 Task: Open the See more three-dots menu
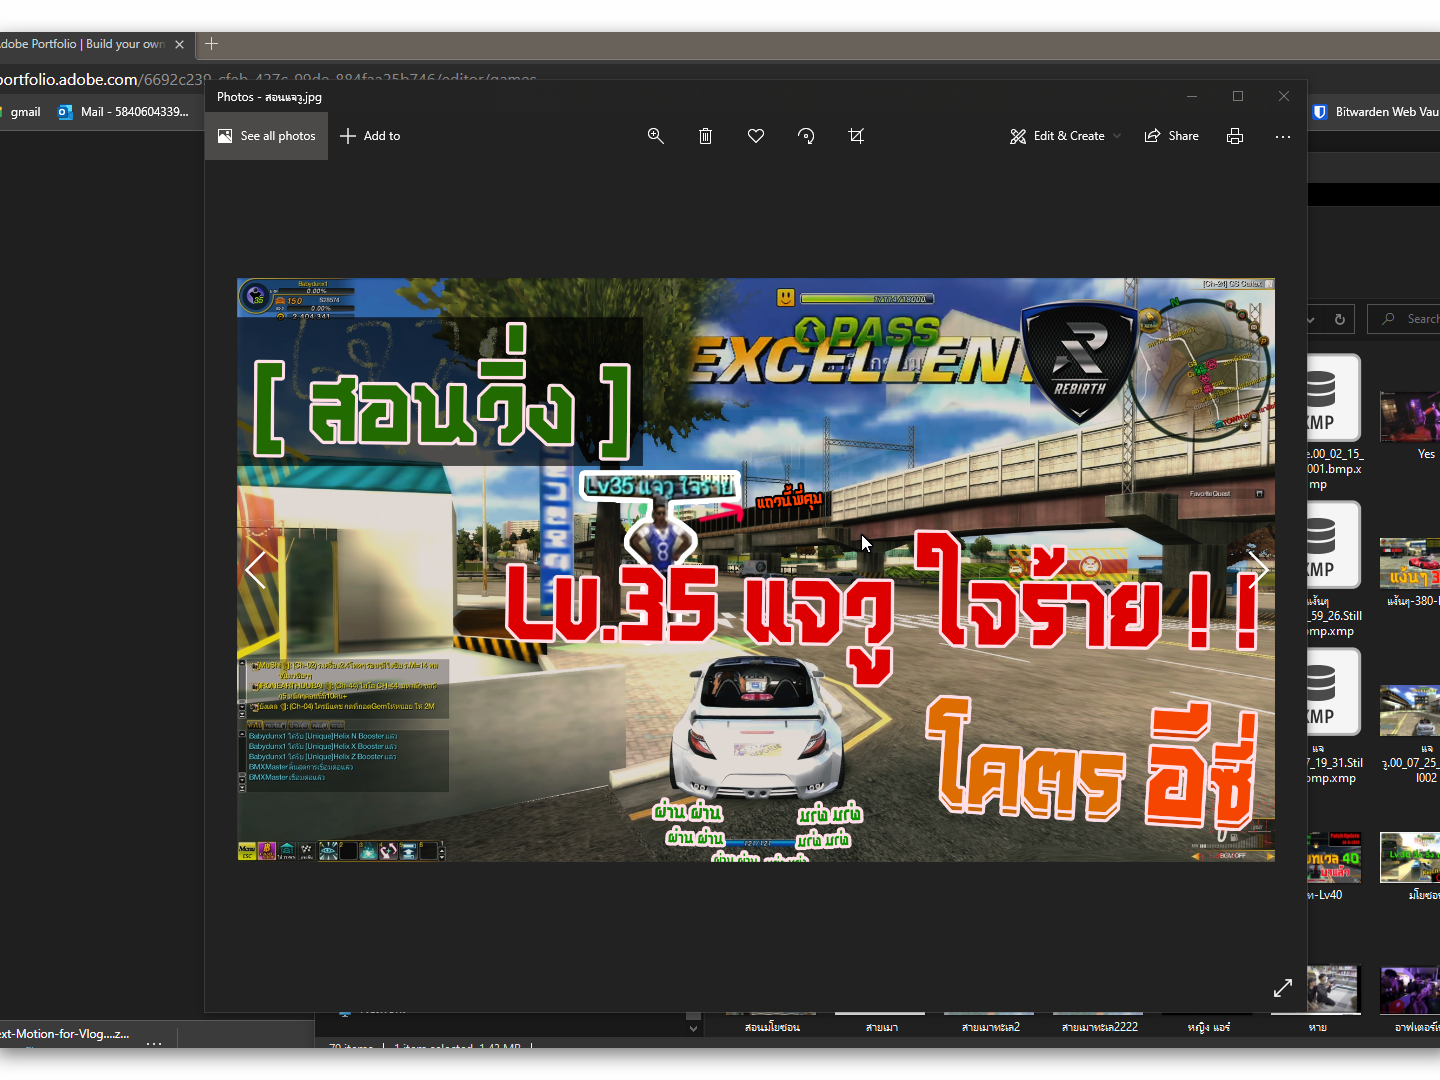pyautogui.click(x=1283, y=136)
